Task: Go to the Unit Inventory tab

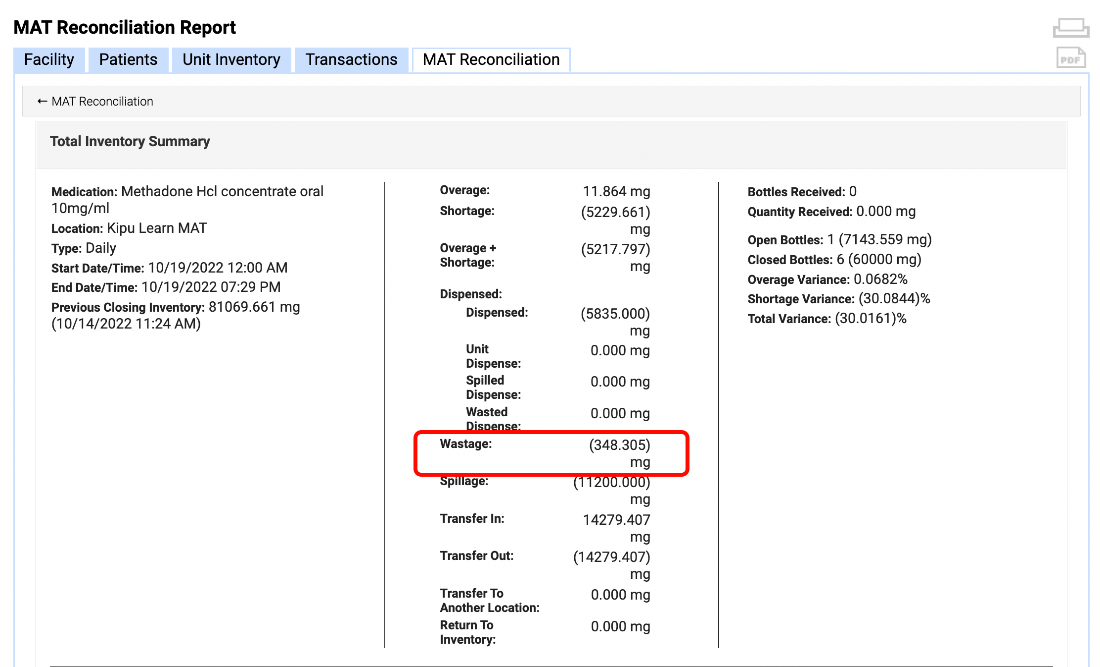Action: click(231, 60)
